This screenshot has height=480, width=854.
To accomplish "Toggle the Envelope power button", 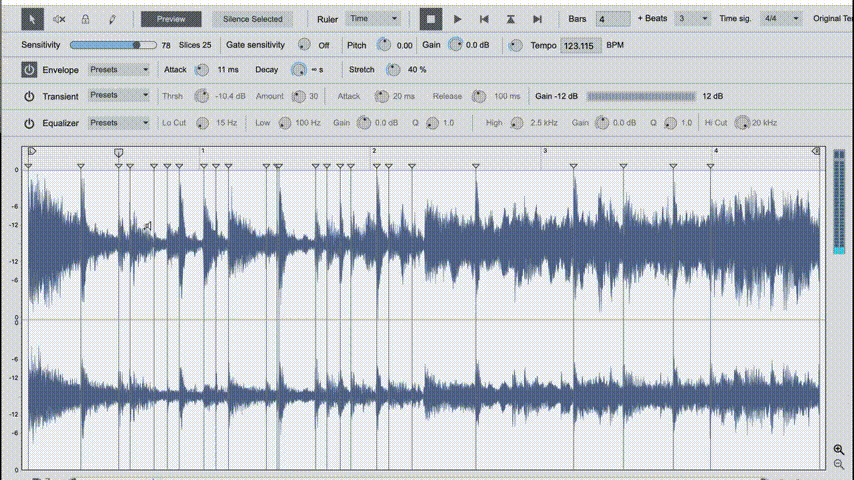I will (29, 70).
